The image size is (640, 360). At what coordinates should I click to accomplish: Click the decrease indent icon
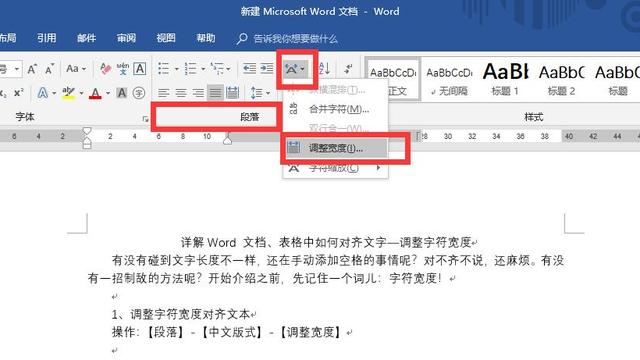(249, 69)
